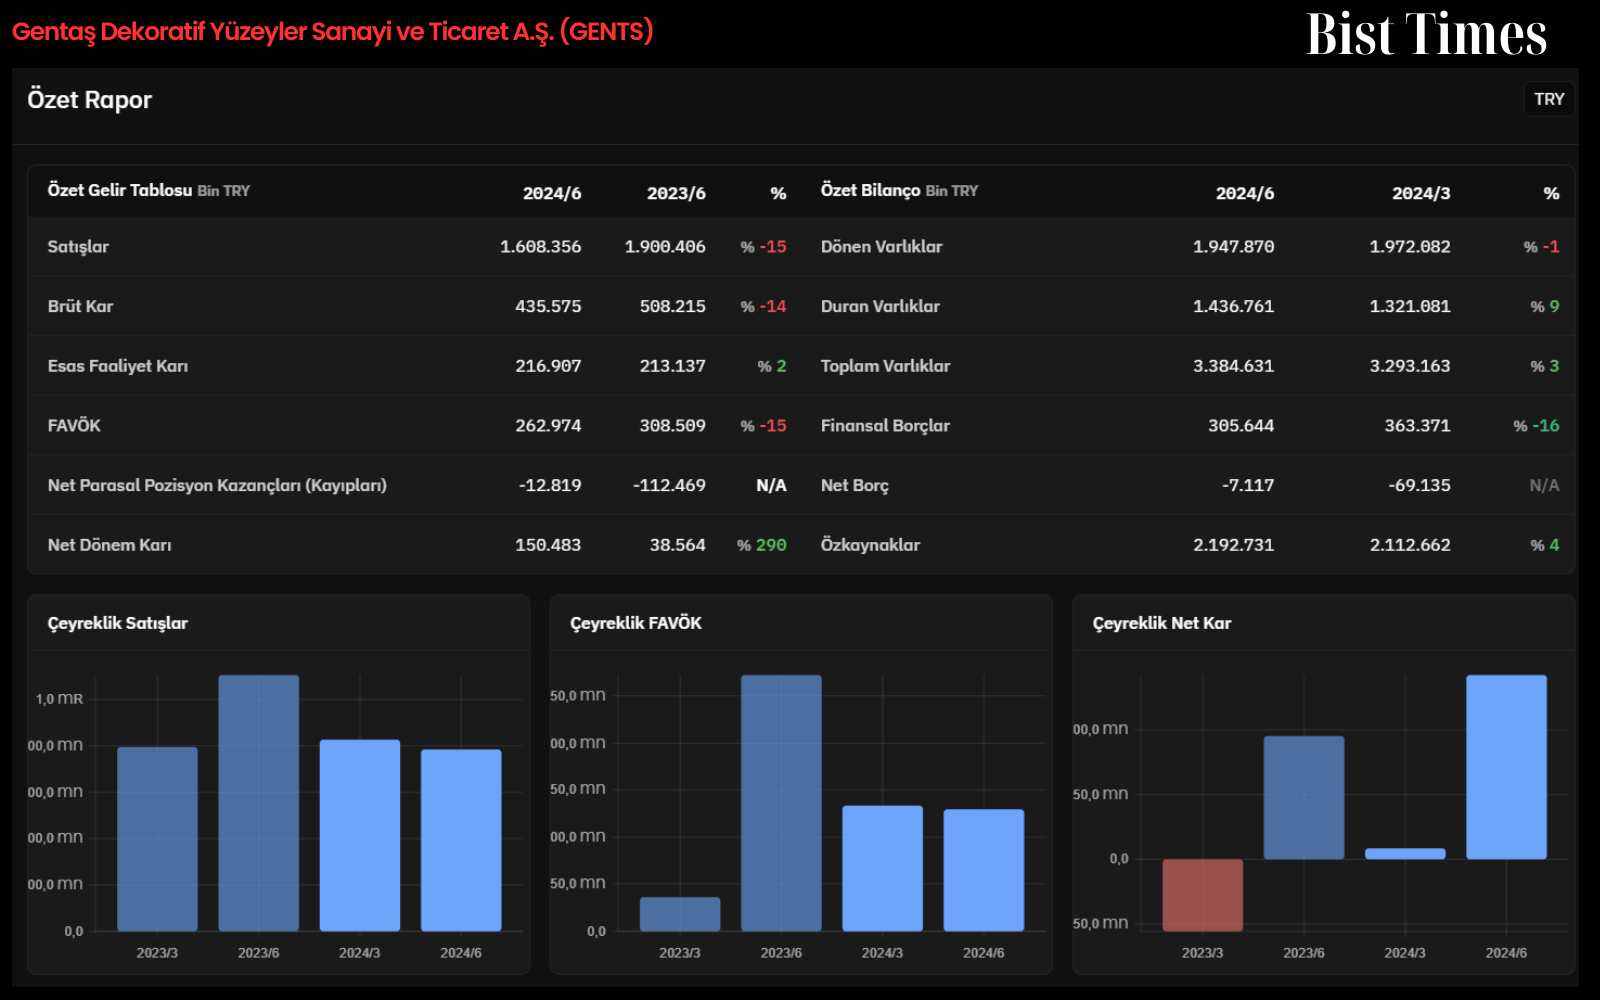Click the Dönen Varlıklar row label
The width and height of the screenshot is (1600, 1000).
pos(881,247)
